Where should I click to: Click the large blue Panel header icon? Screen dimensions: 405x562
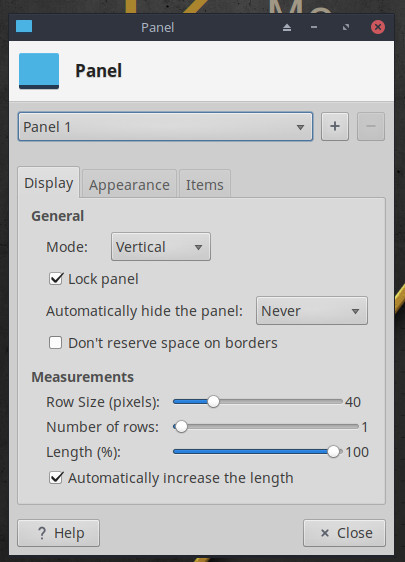(39, 71)
